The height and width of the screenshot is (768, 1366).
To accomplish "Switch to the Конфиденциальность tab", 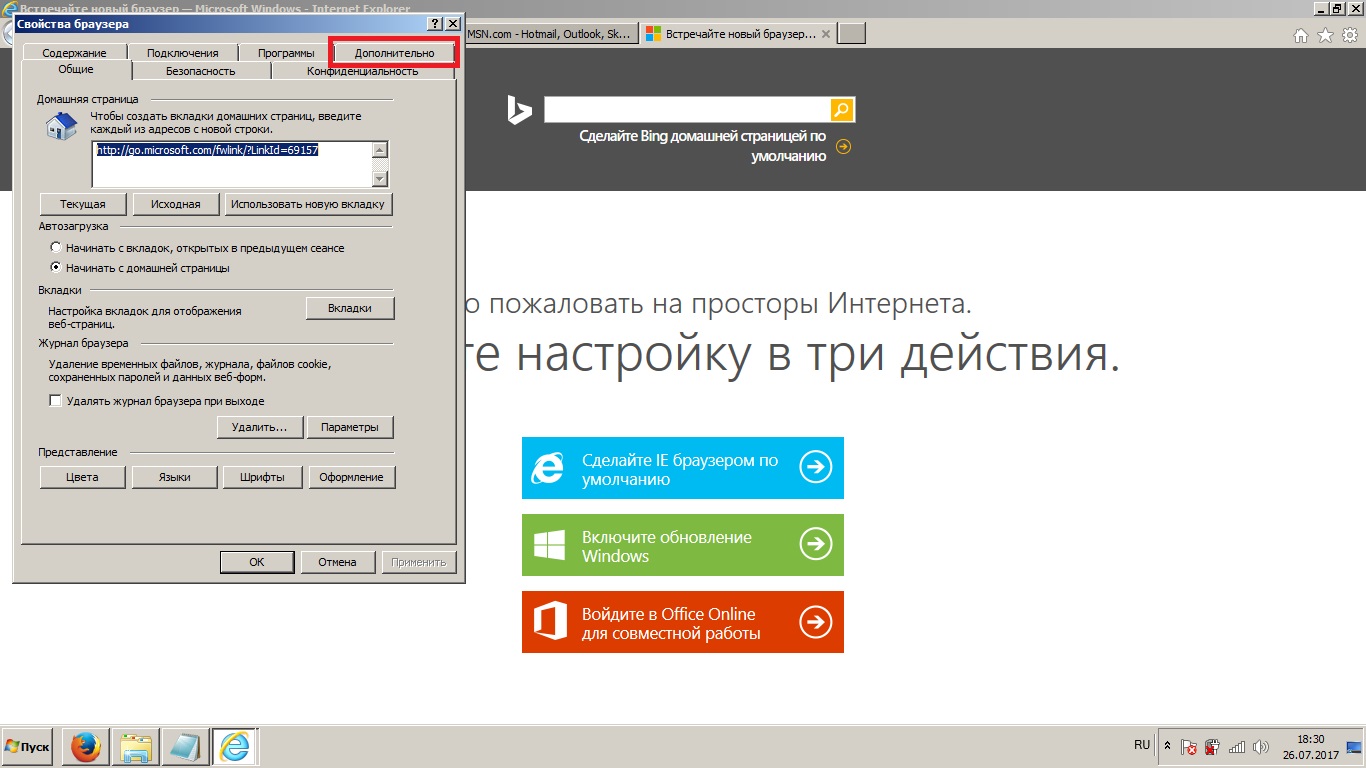I will click(x=362, y=71).
